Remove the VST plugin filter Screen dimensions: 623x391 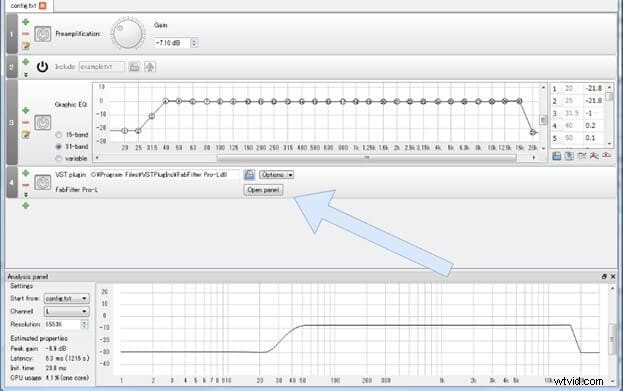(x=26, y=185)
